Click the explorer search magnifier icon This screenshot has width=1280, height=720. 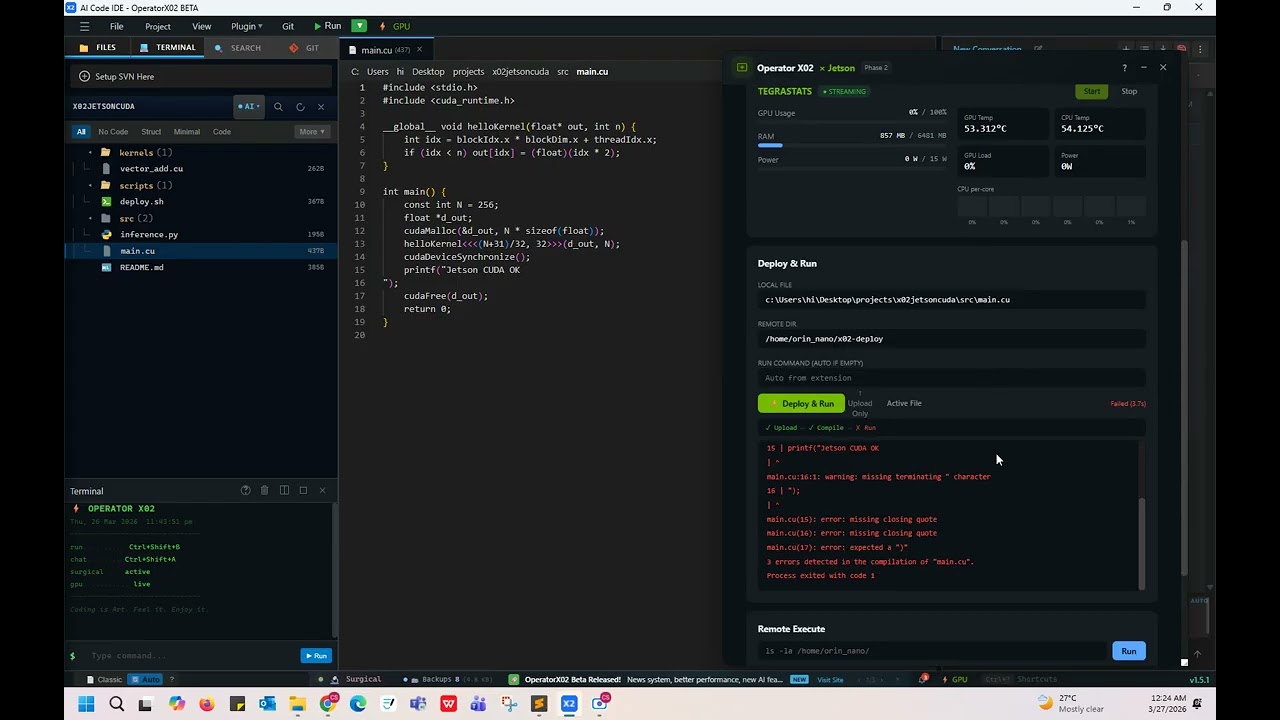[x=278, y=106]
